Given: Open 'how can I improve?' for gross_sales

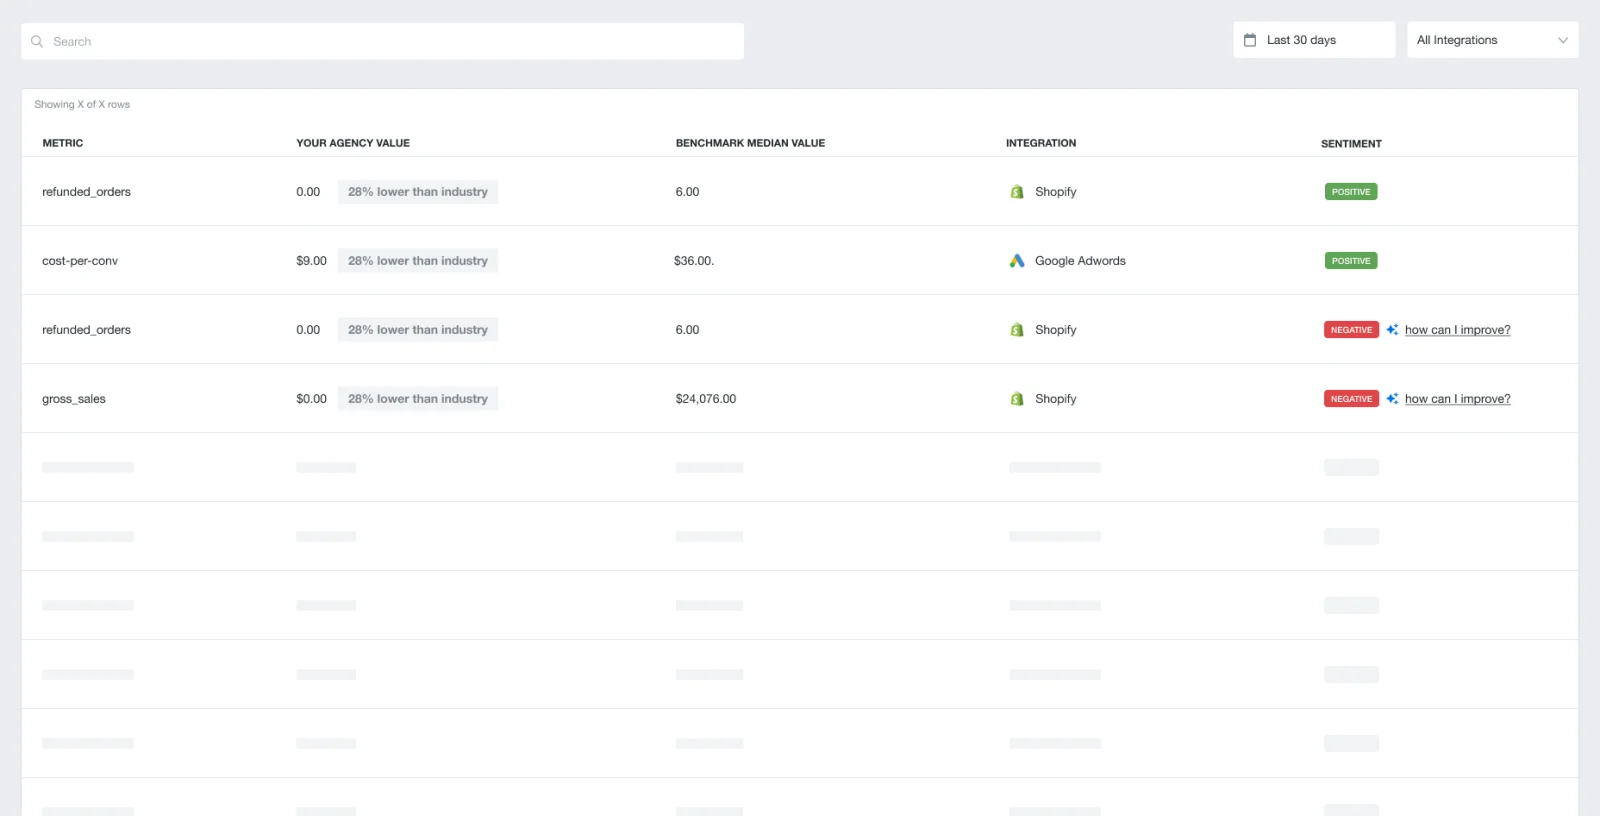Looking at the screenshot, I should click(x=1457, y=399).
